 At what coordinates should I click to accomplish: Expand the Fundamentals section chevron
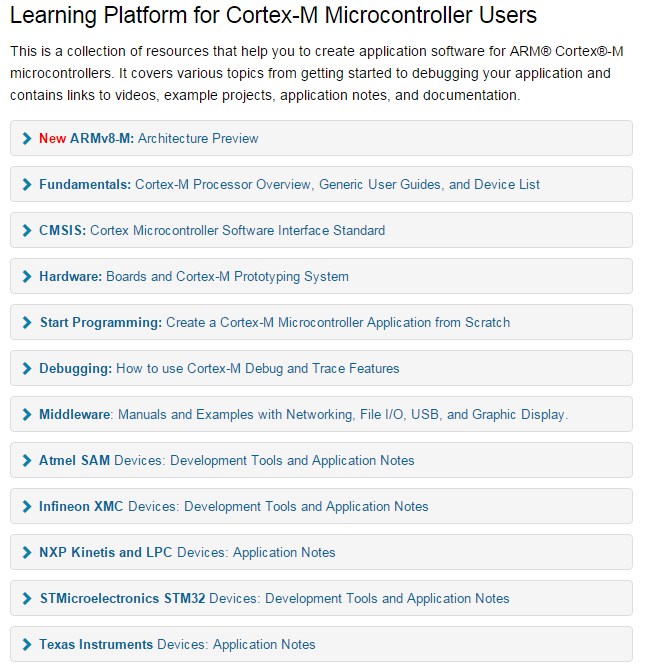(27, 185)
